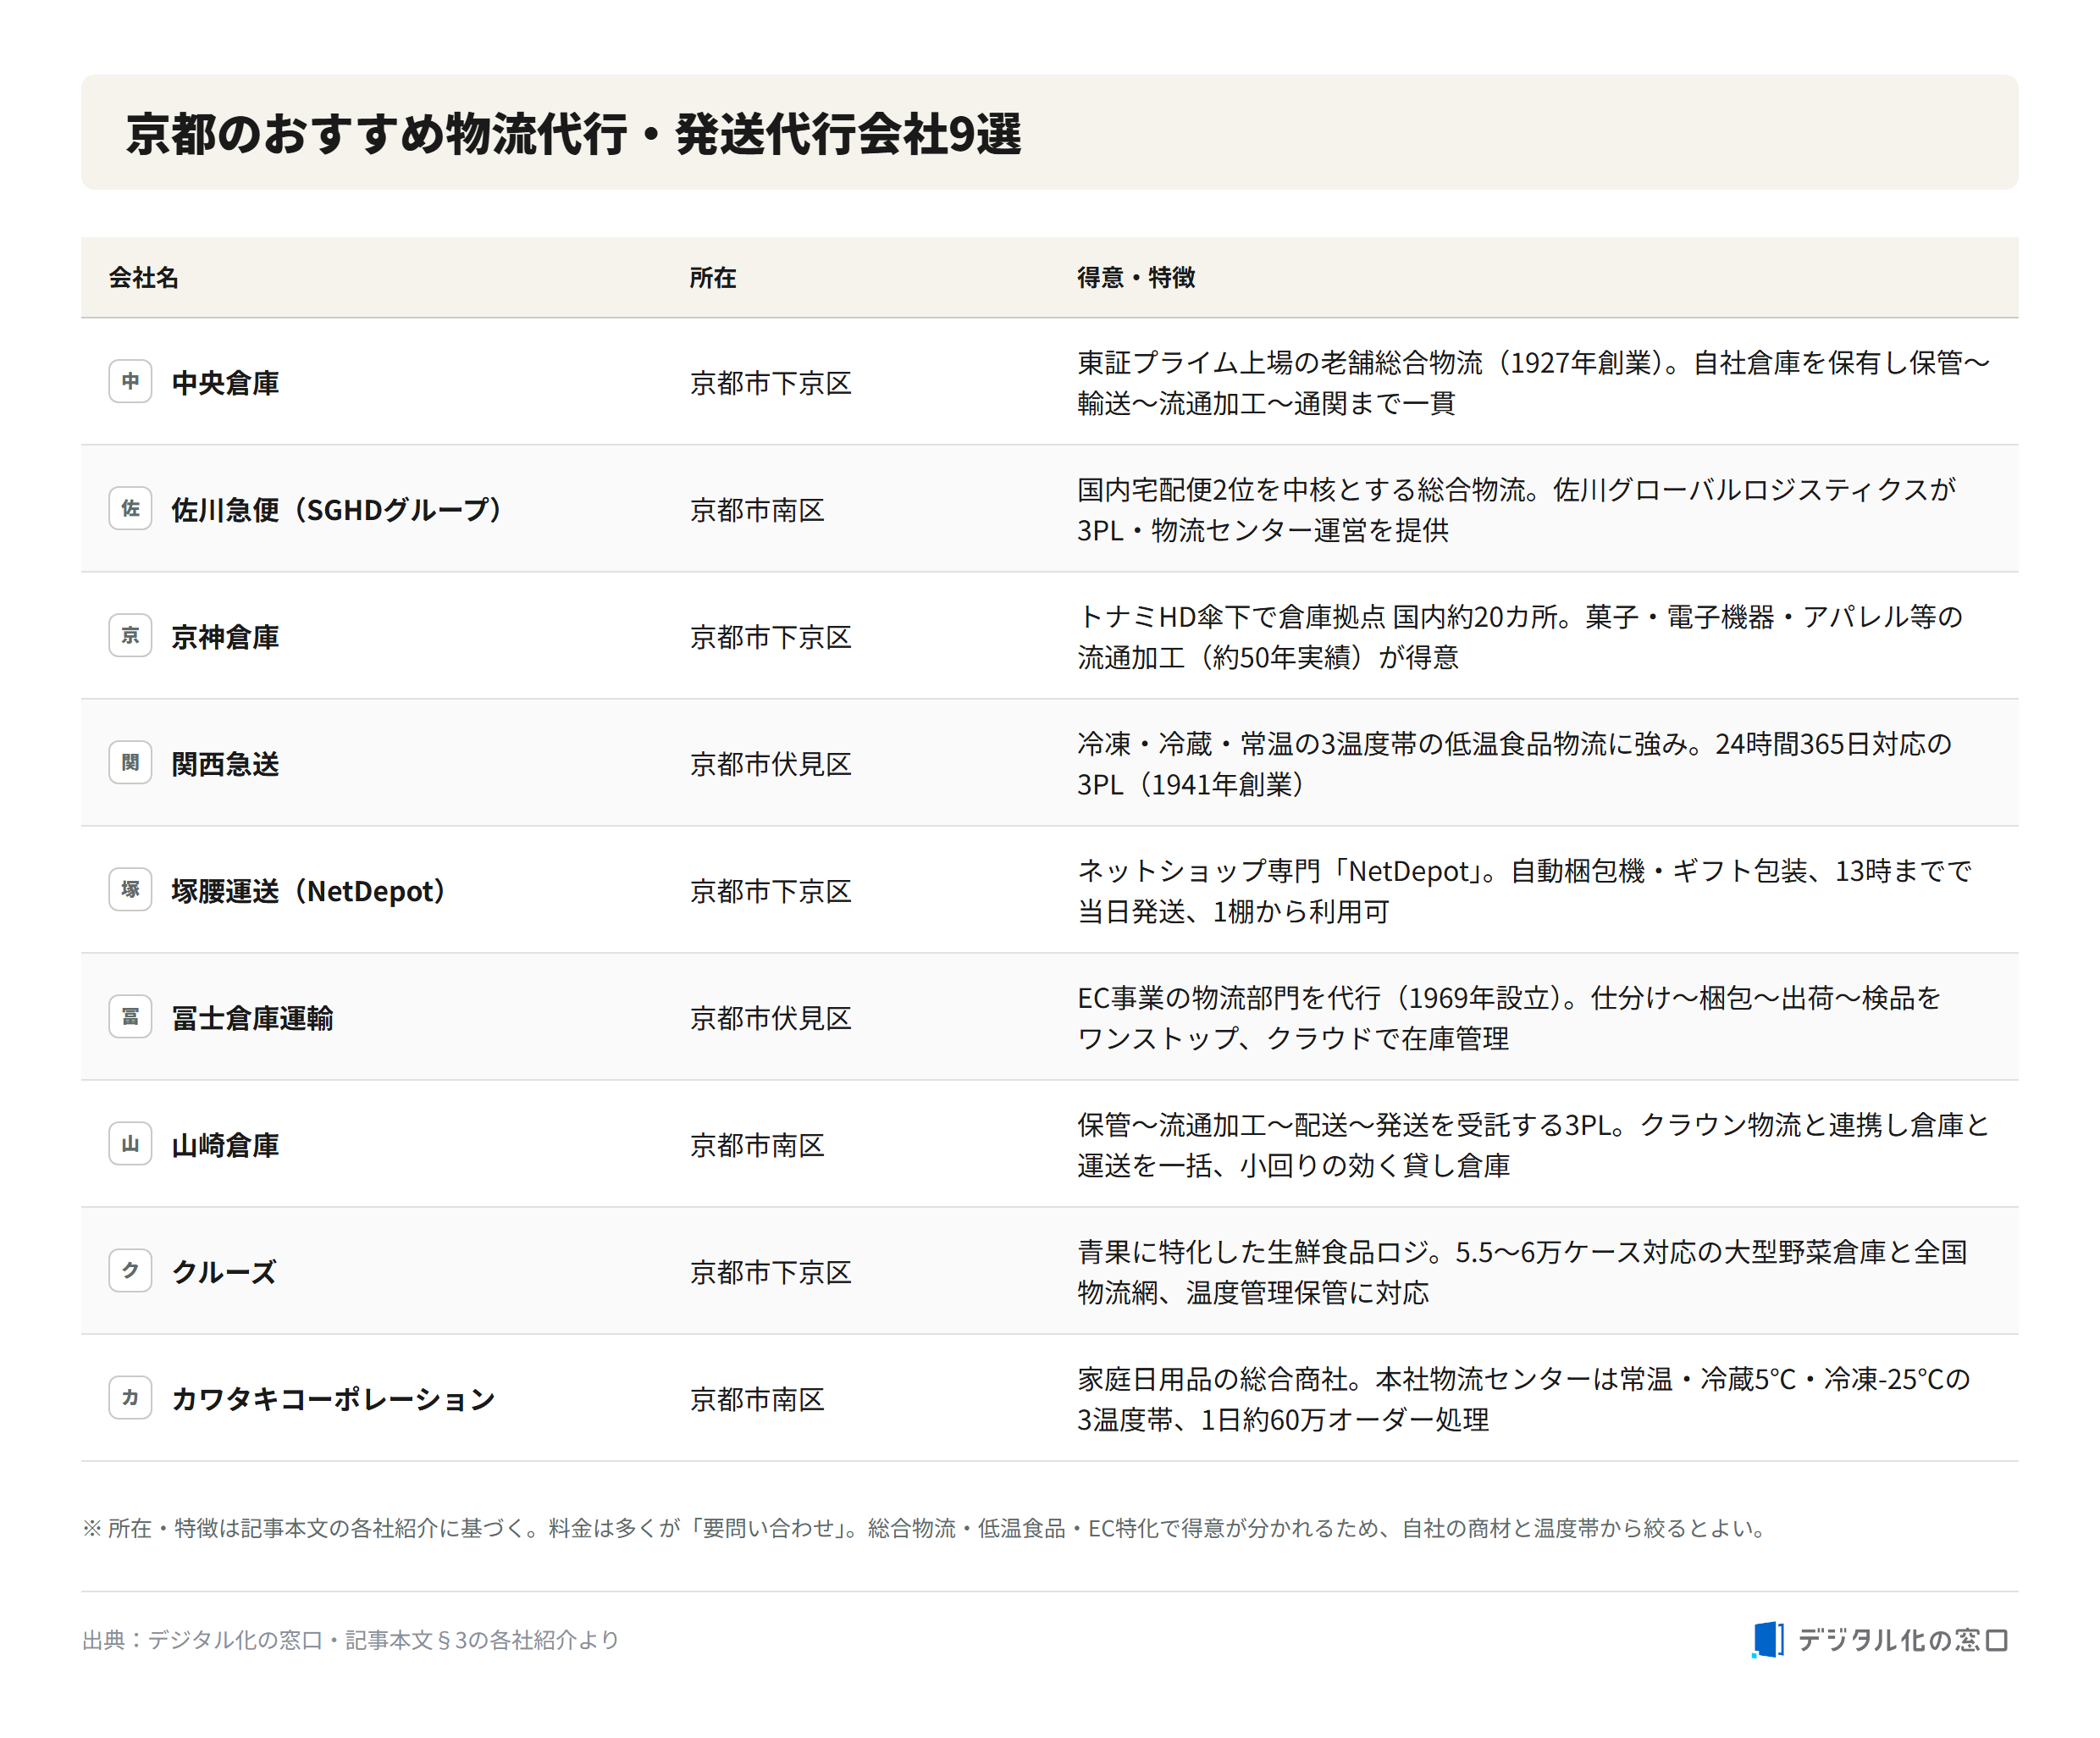Click the location 京都市南区 in カワタキコーポレーション row
The image size is (2100, 1738).
(757, 1399)
